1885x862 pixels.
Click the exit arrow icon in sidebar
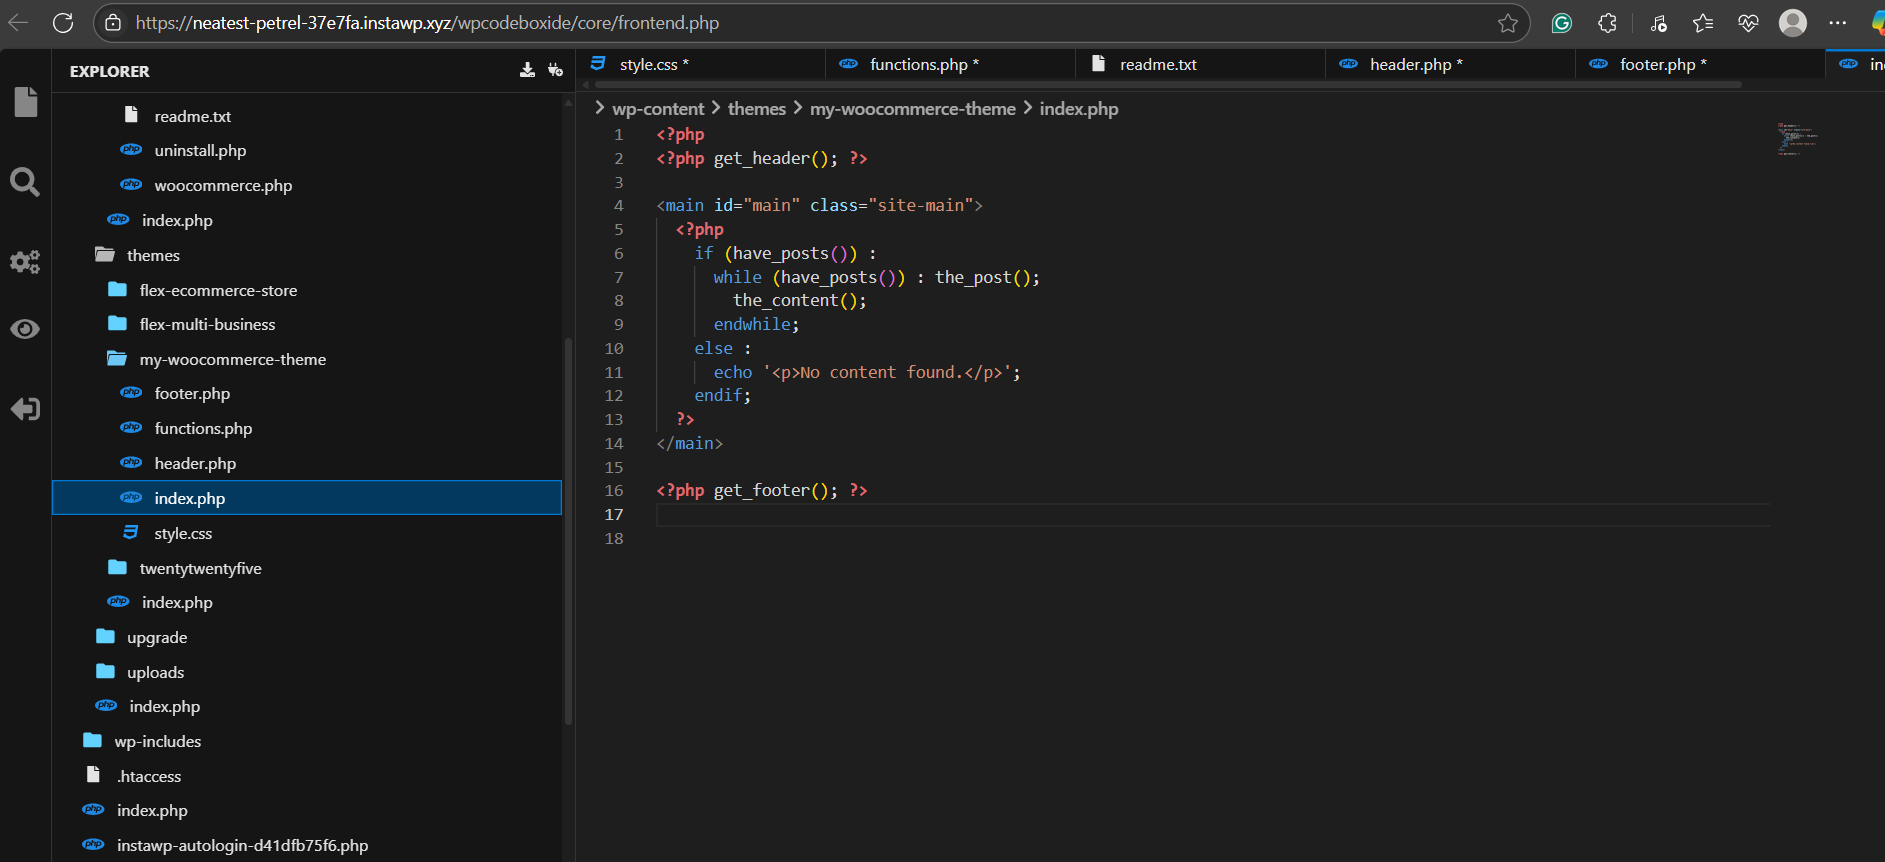tap(25, 409)
